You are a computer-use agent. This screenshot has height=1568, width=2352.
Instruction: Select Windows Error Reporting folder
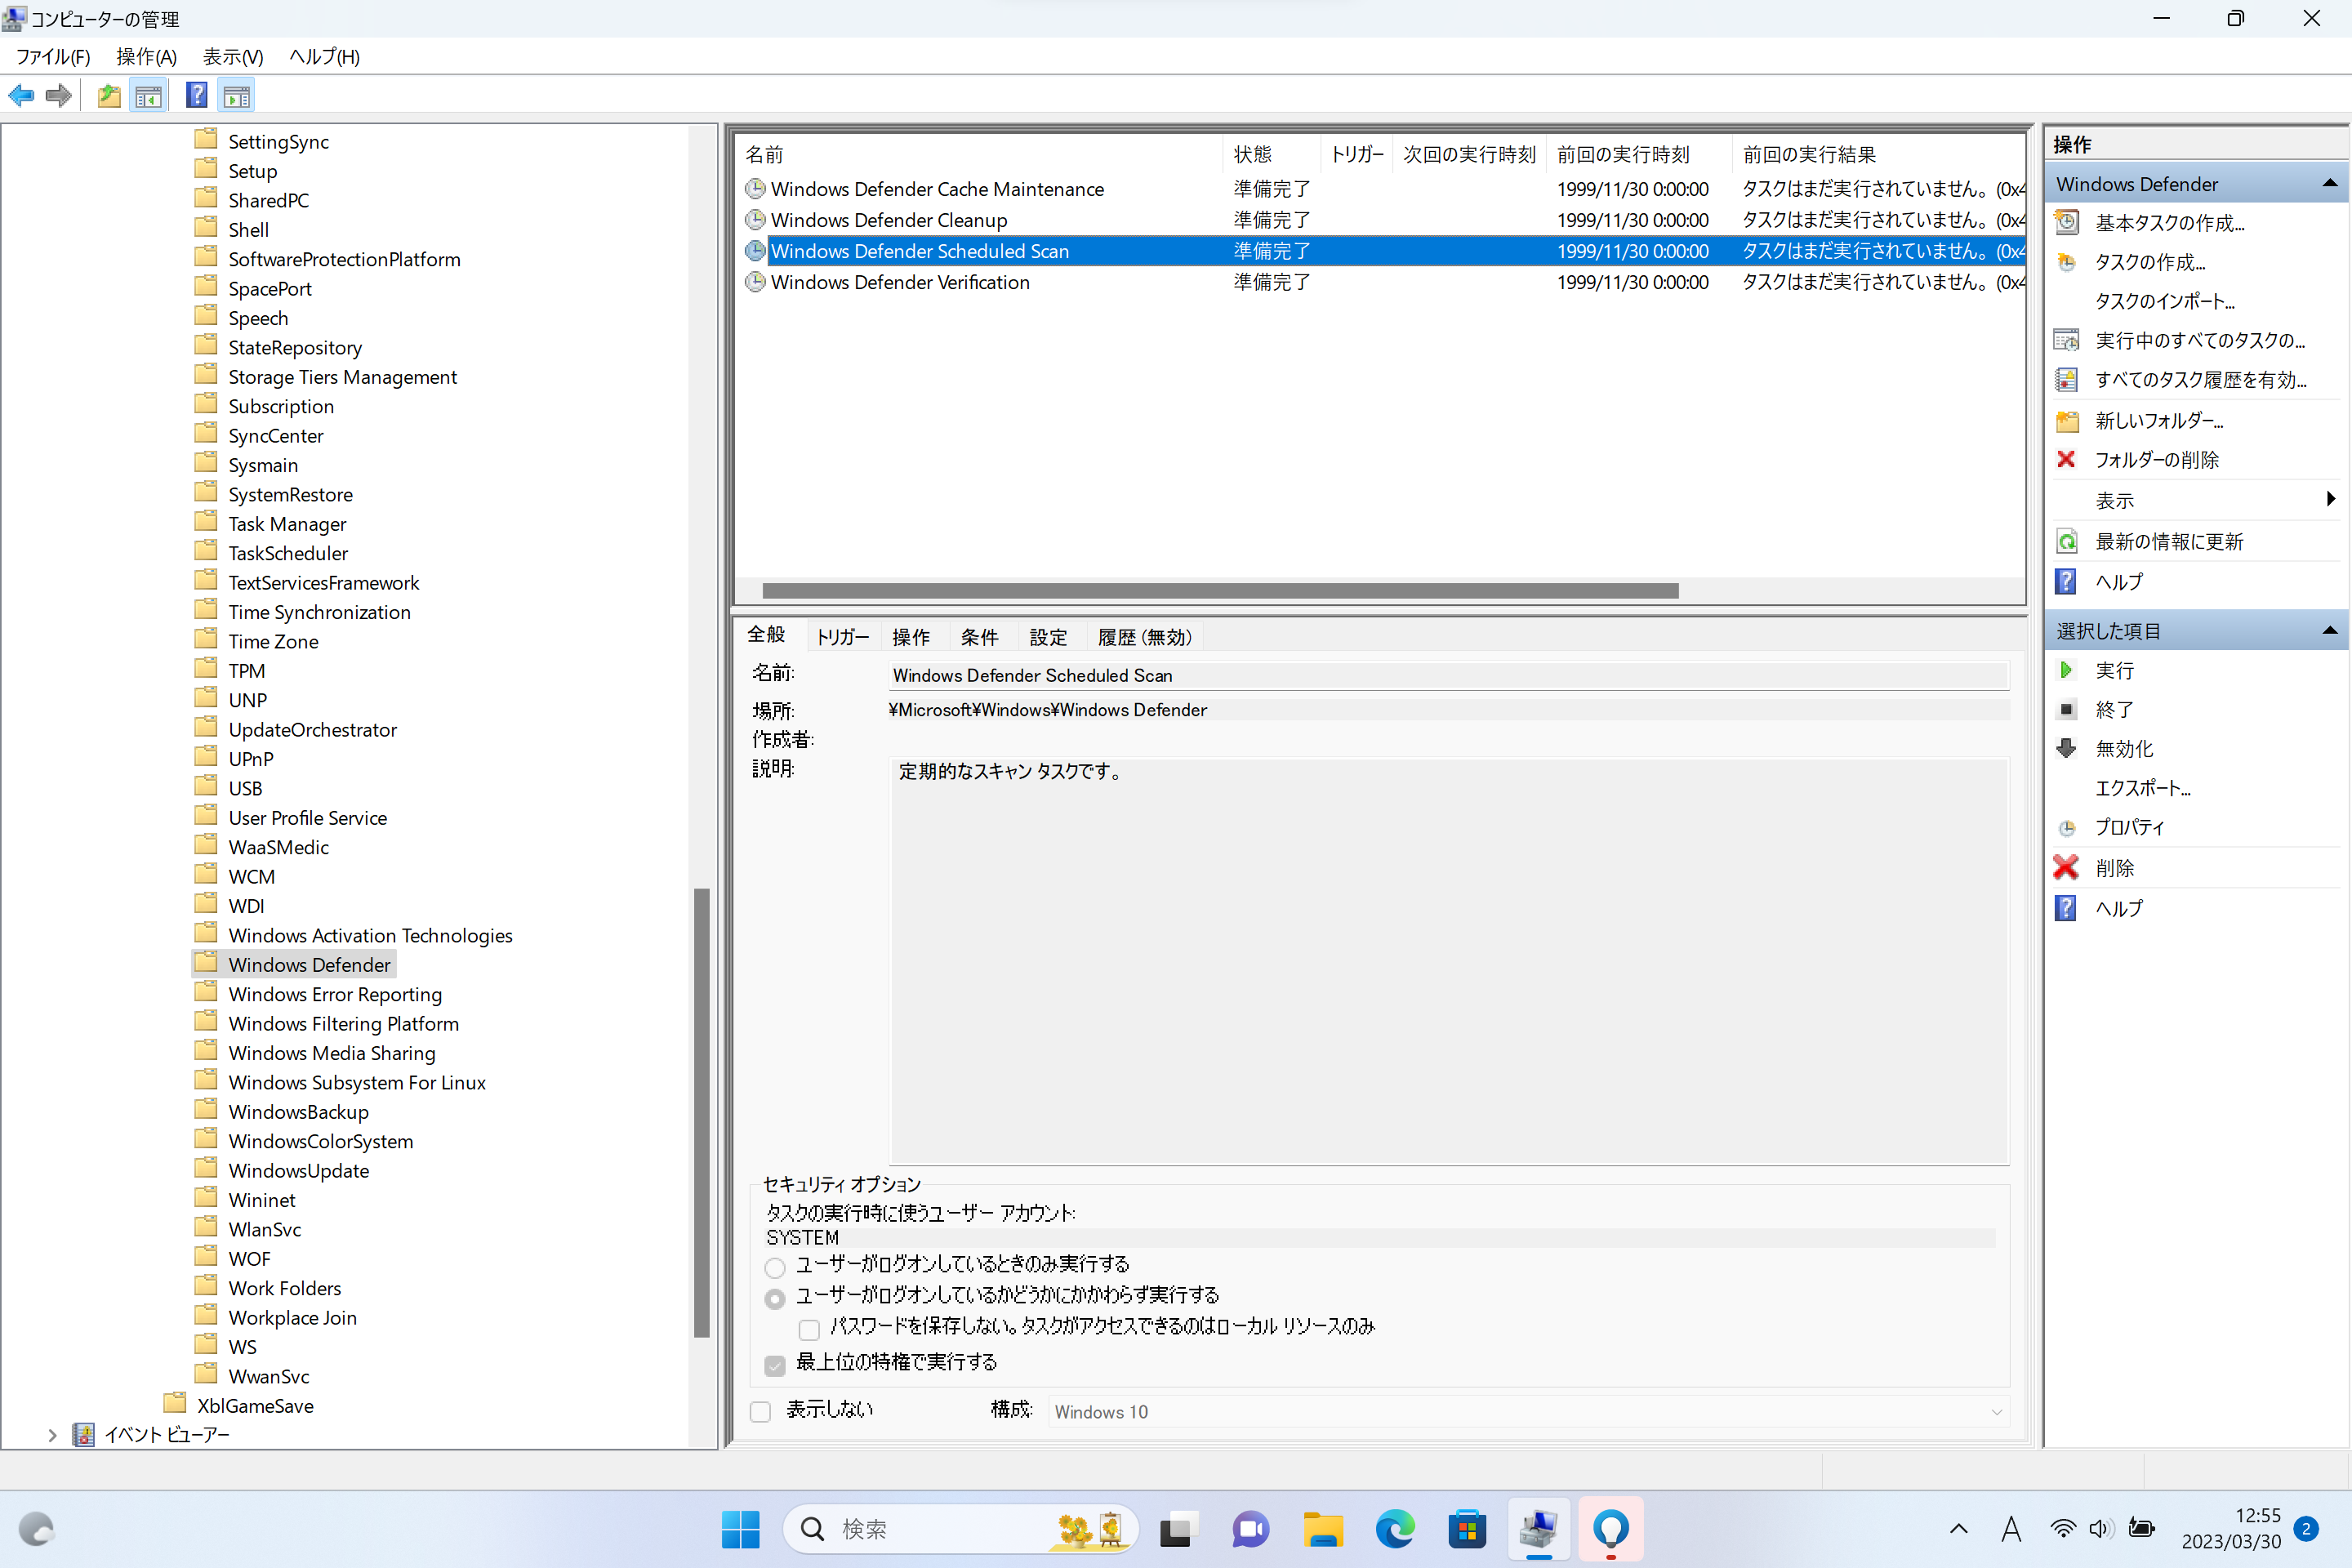point(335,994)
